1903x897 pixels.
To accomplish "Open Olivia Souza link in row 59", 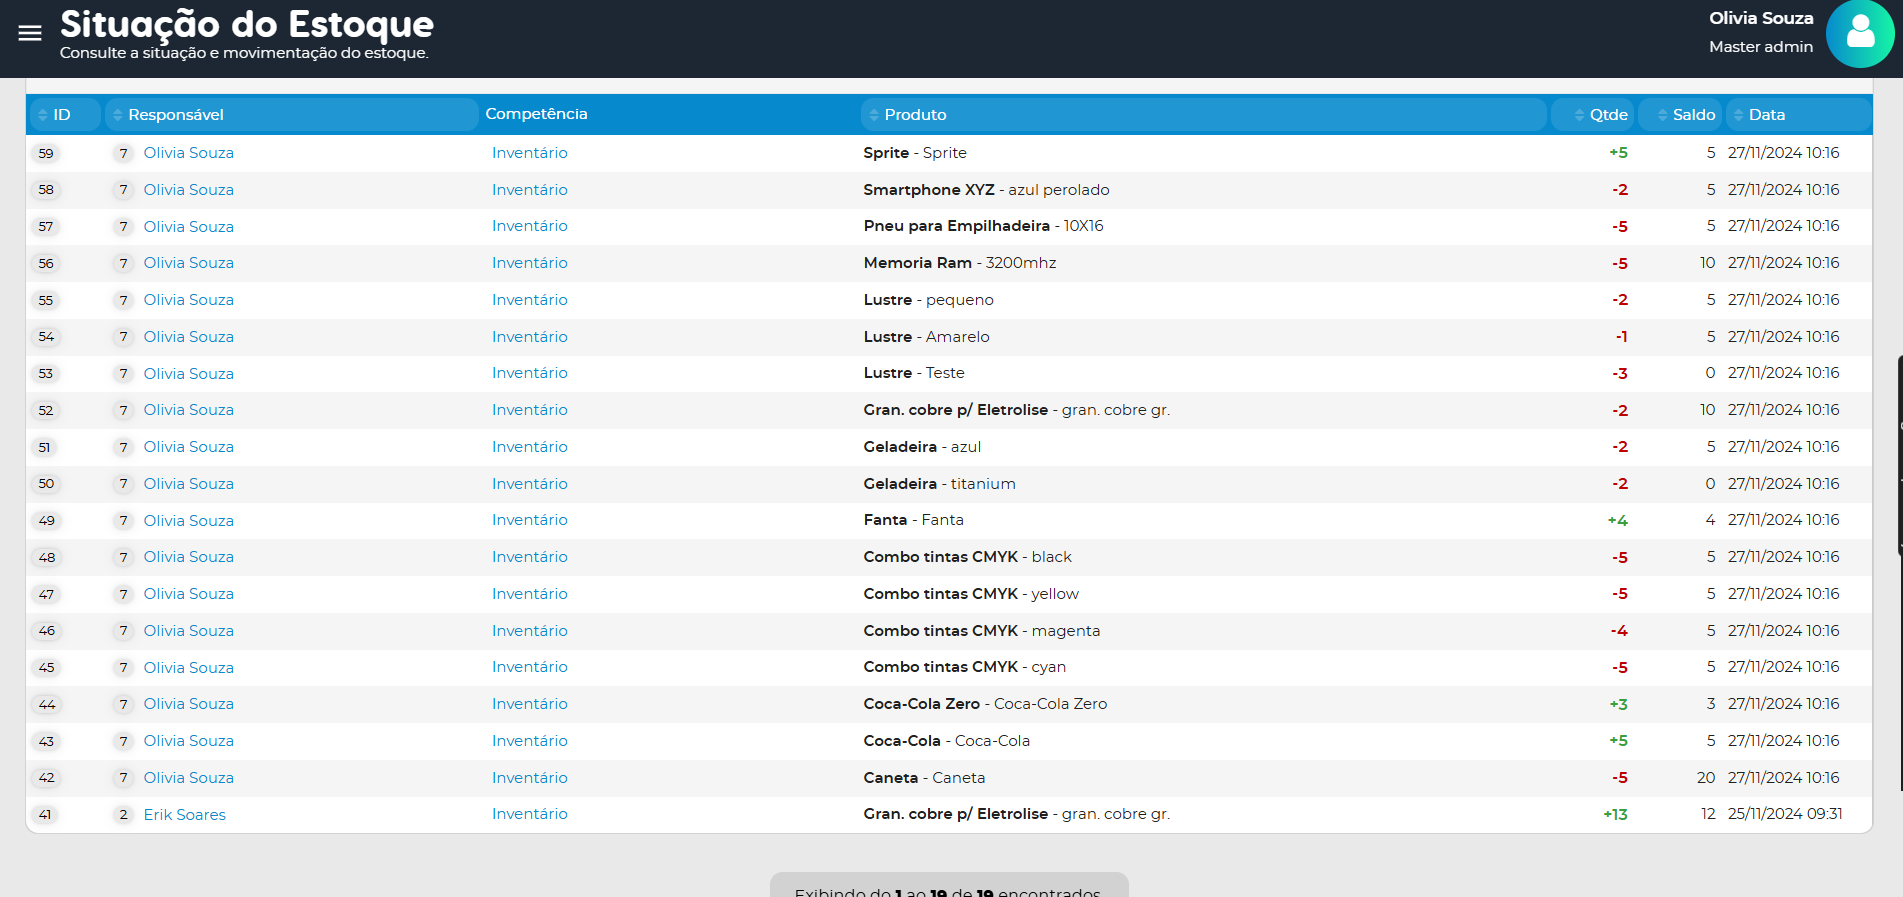I will [x=188, y=153].
